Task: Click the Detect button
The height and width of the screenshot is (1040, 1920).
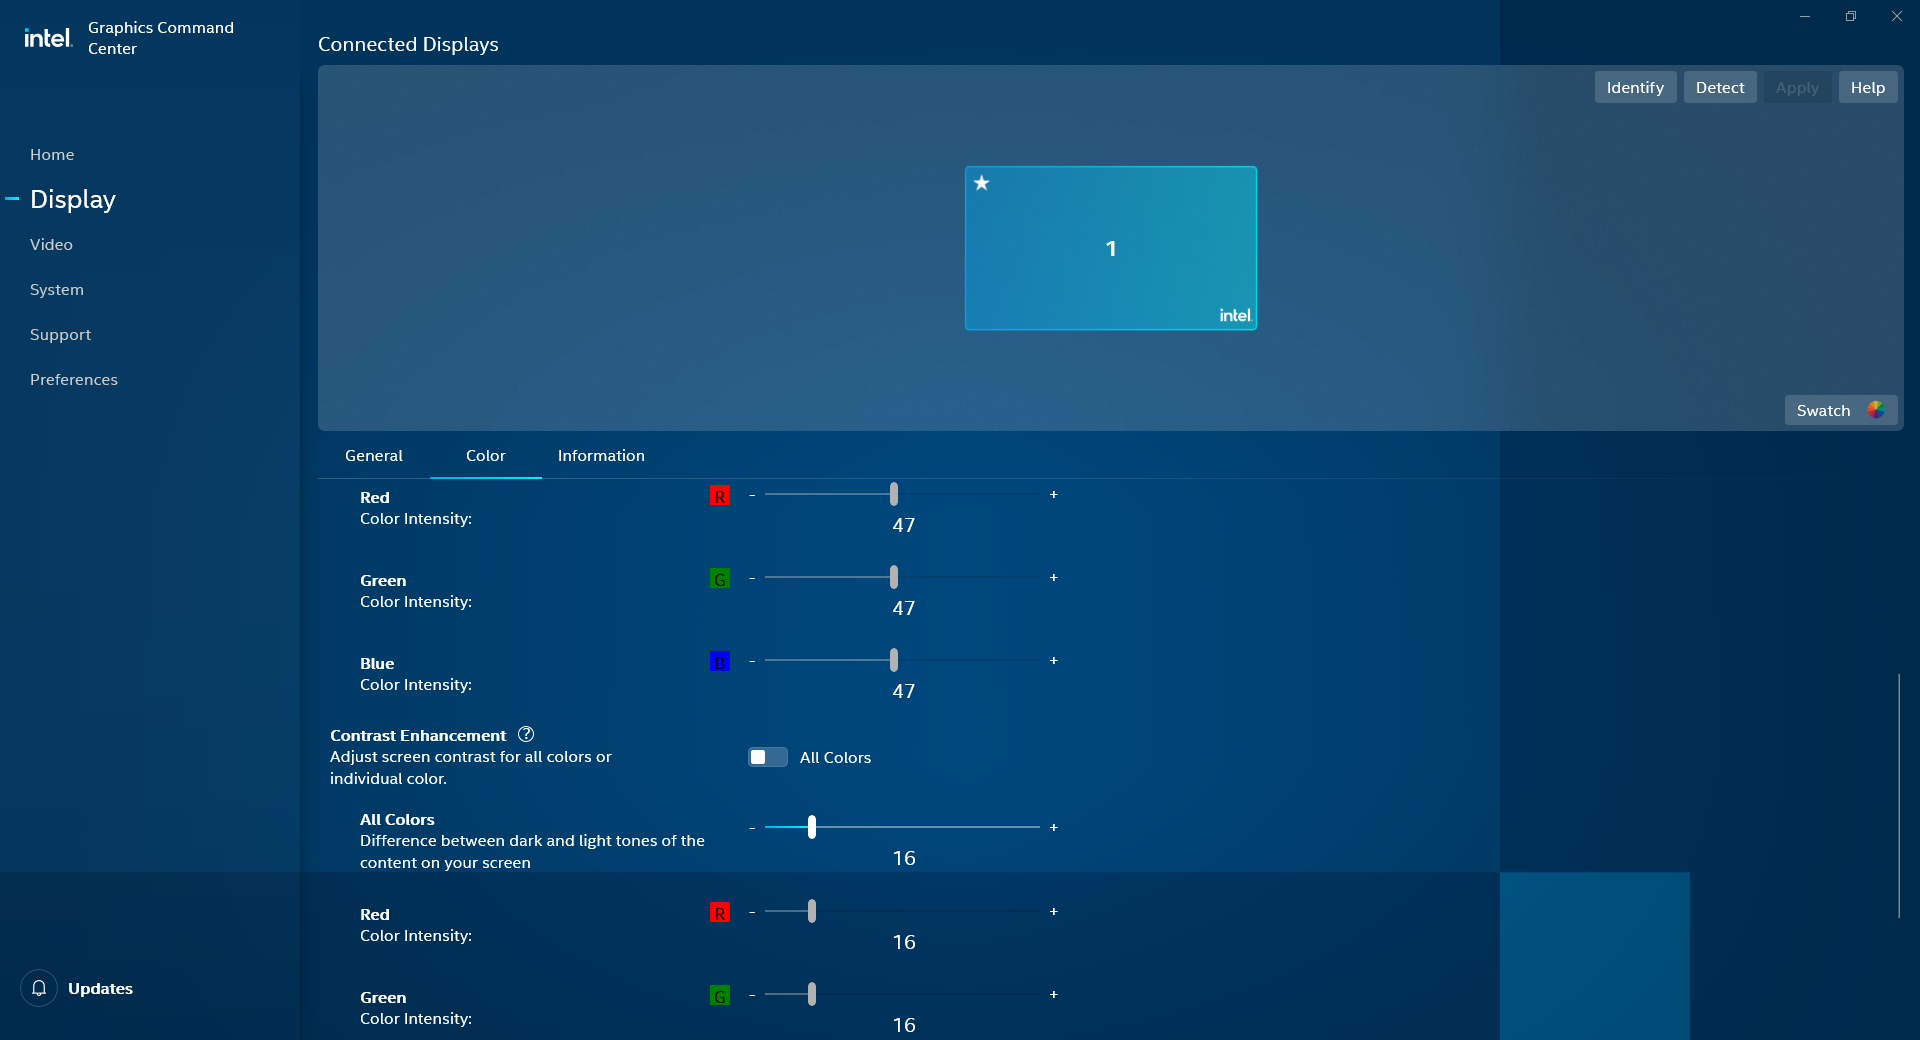Action: click(x=1720, y=87)
